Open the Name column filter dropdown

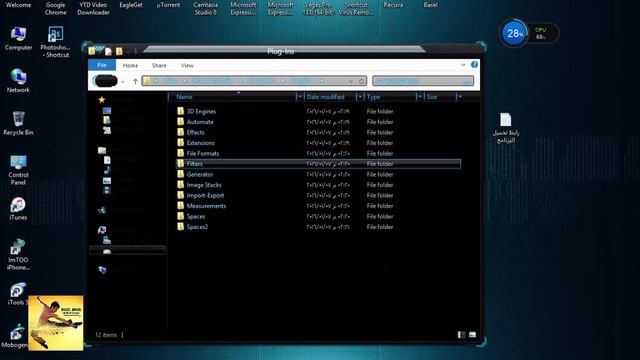tap(300, 97)
